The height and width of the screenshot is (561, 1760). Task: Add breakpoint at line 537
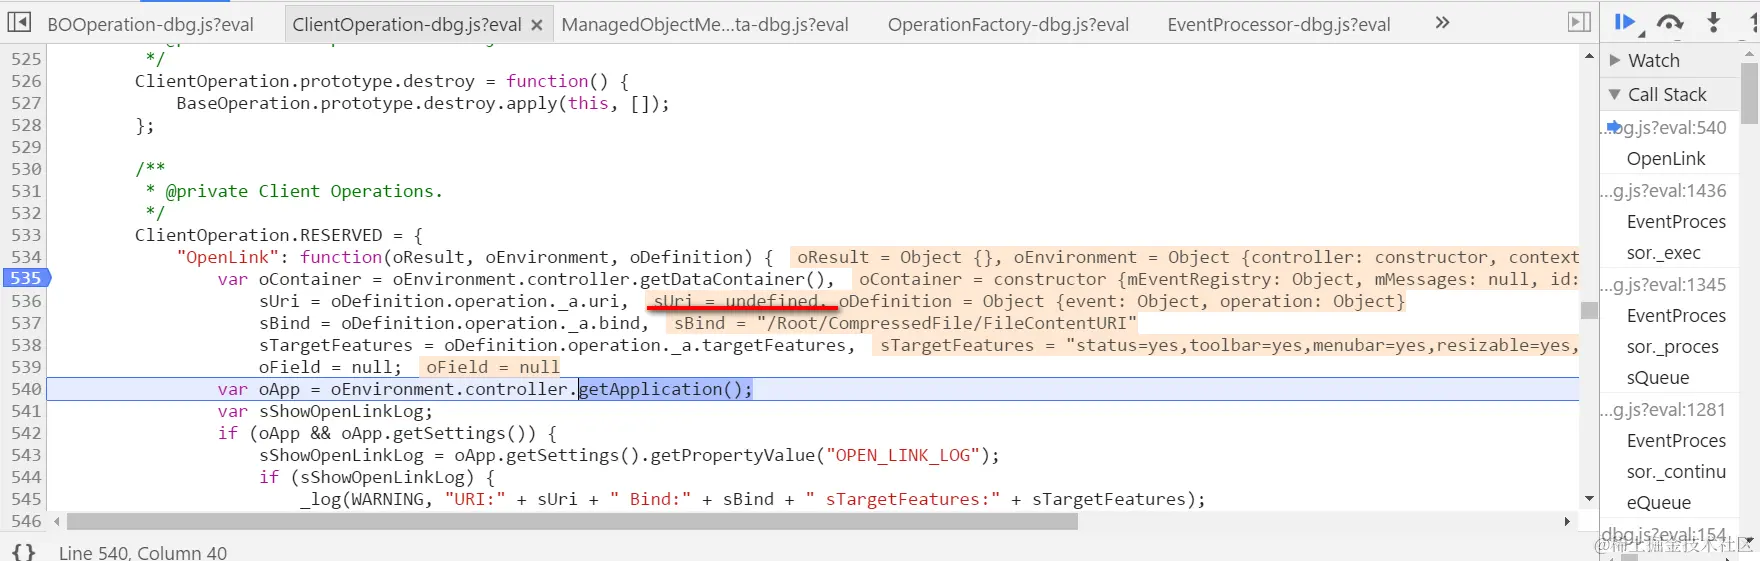click(x=26, y=323)
